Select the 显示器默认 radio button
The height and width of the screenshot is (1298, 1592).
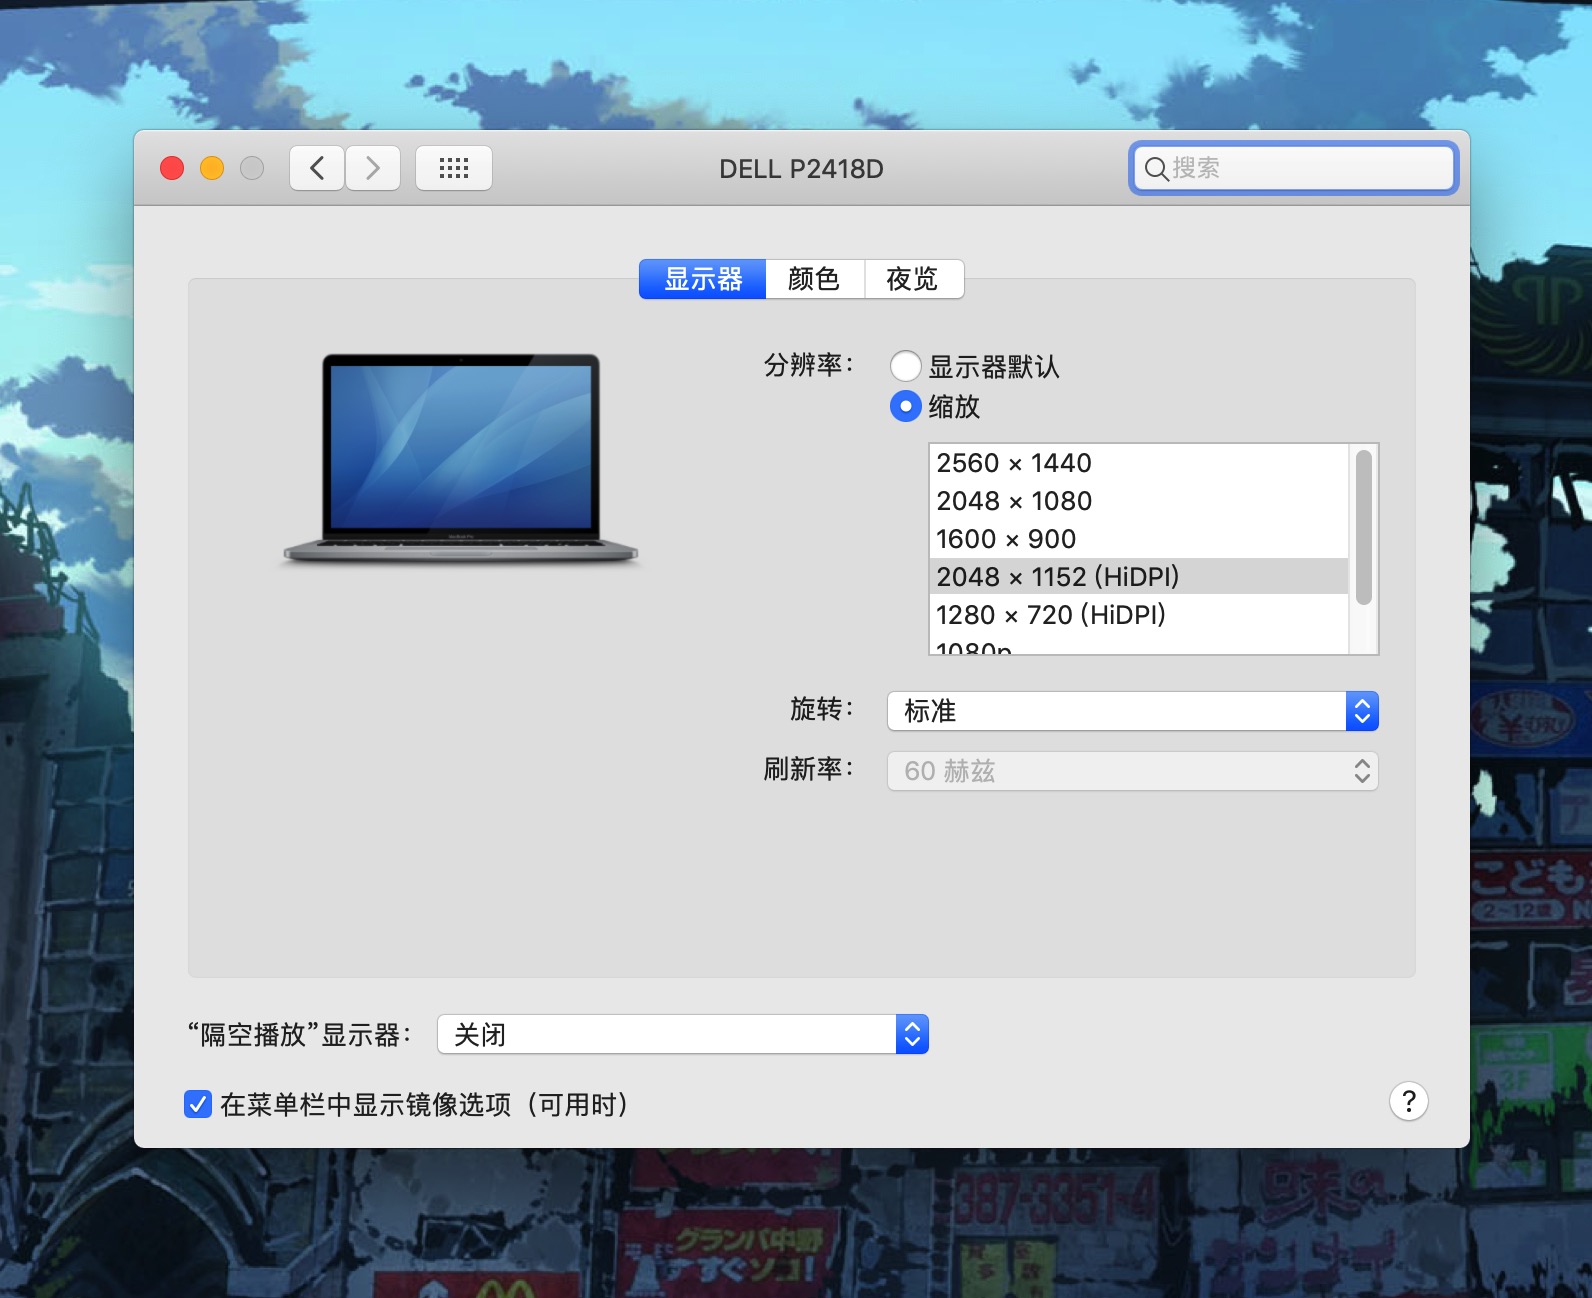click(x=906, y=366)
